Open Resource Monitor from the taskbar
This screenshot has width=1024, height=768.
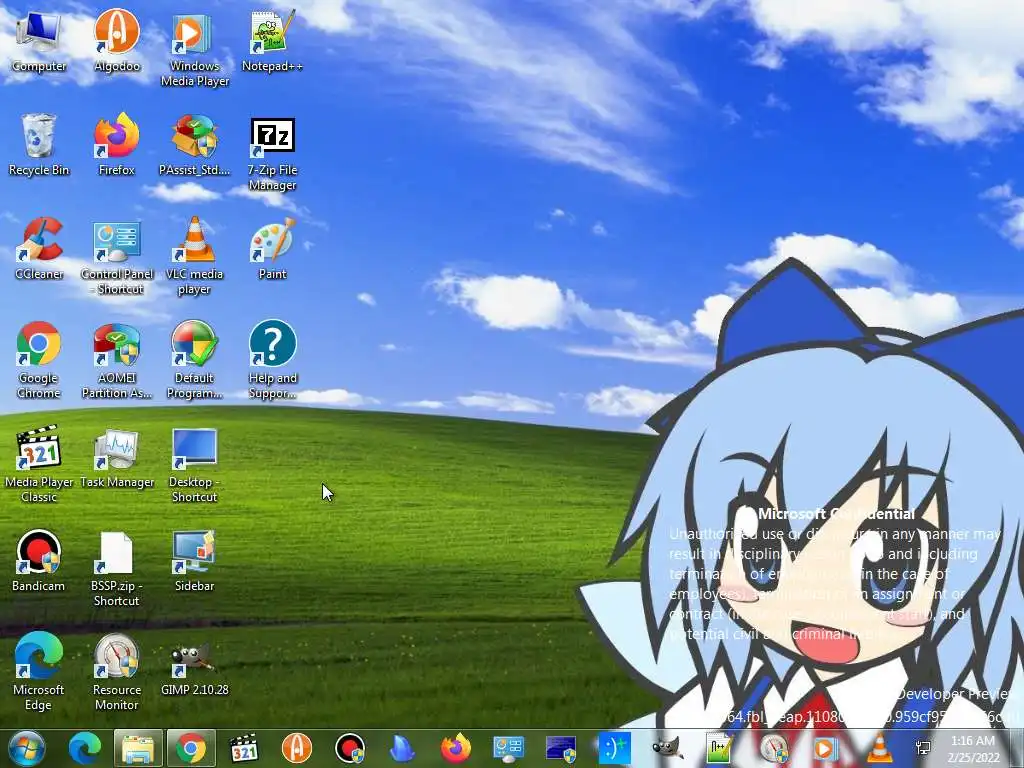tap(773, 748)
